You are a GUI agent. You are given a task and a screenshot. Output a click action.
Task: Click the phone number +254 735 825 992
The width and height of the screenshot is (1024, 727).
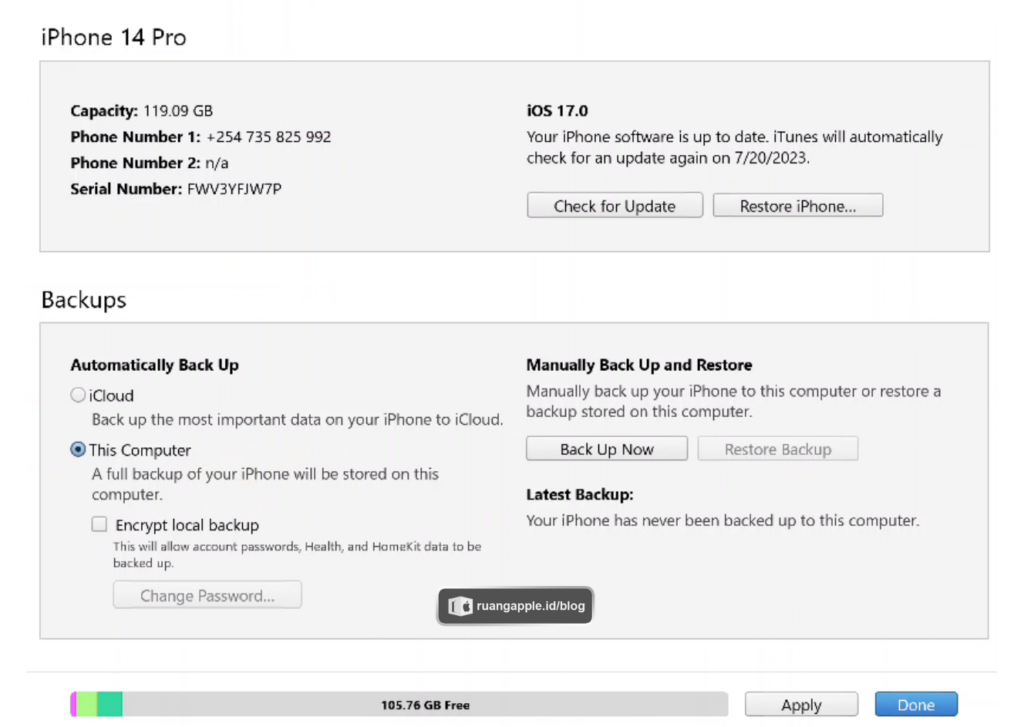point(268,137)
